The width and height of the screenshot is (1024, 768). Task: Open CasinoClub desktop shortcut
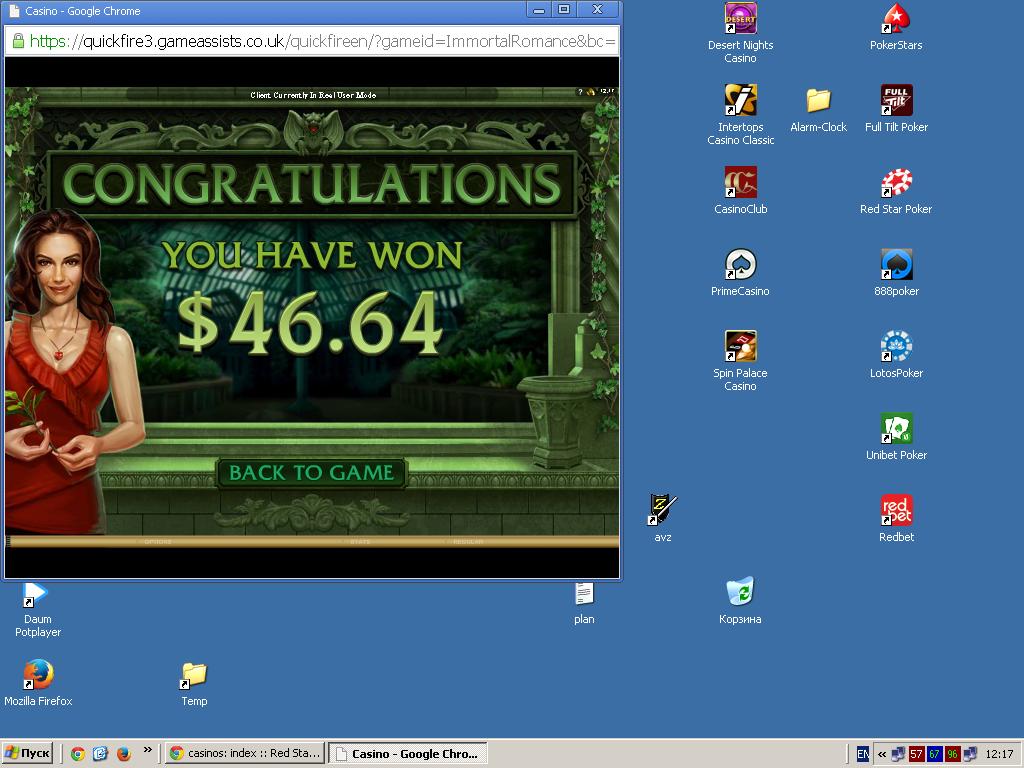click(x=740, y=191)
